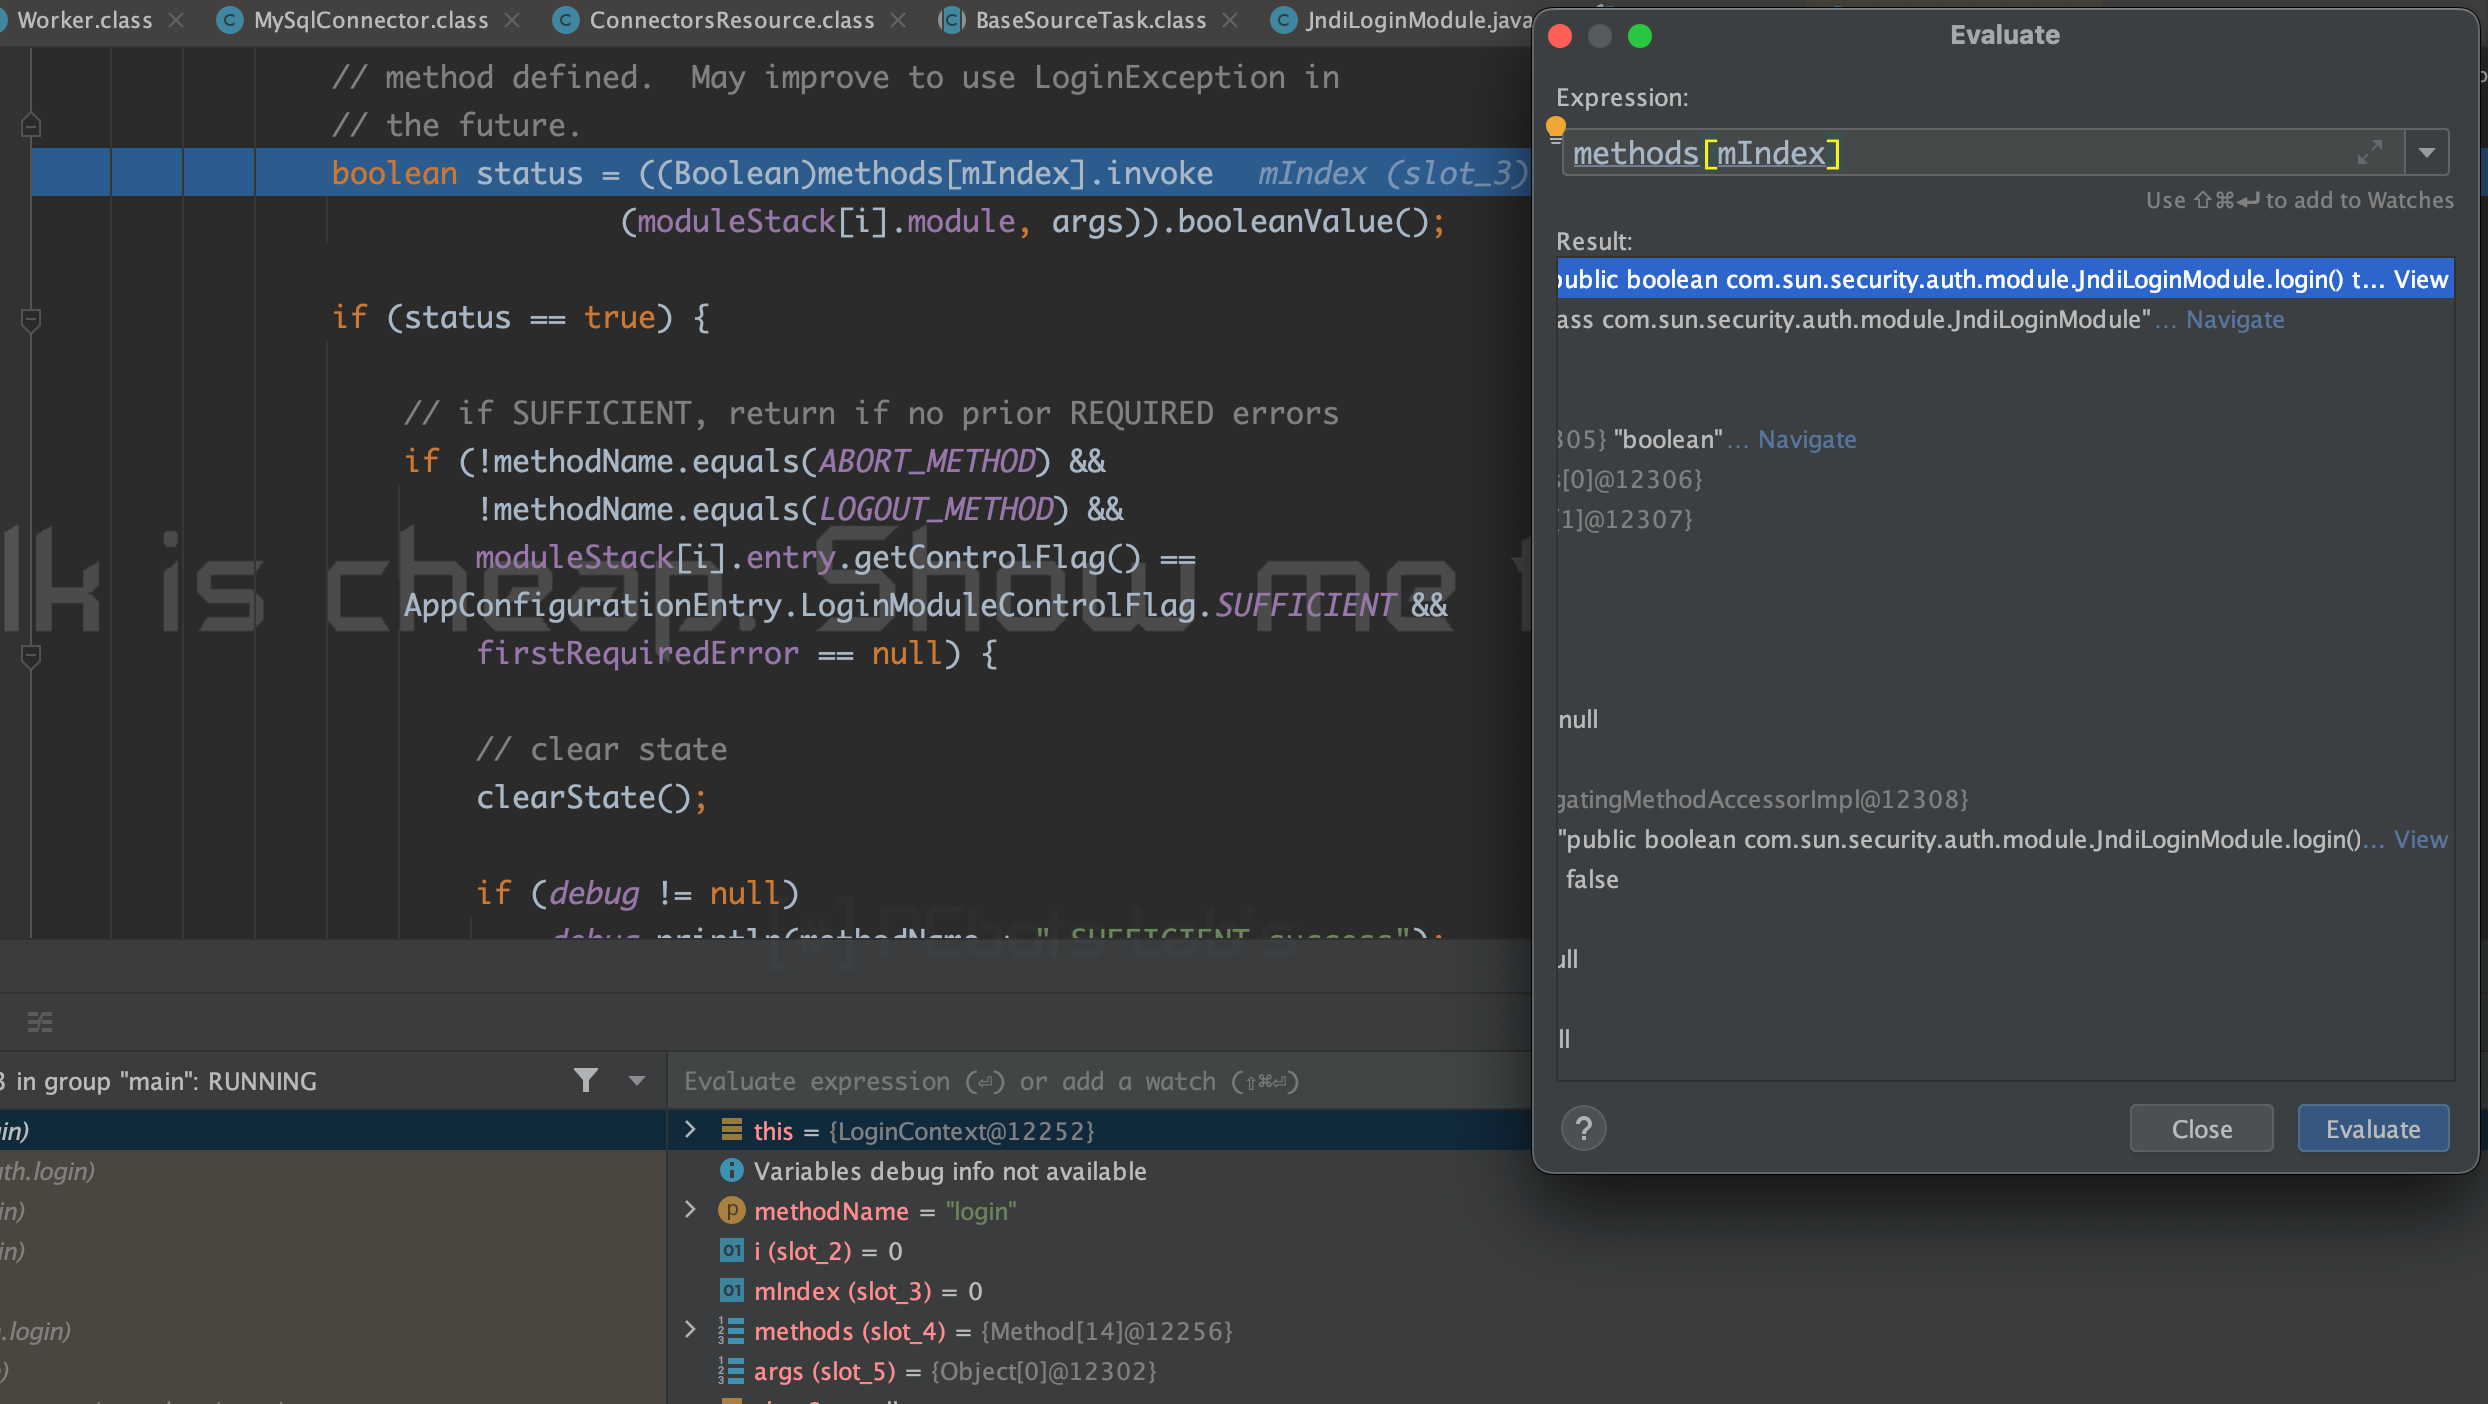This screenshot has width=2488, height=1404.
Task: Select the 'false' result row
Action: tap(2005, 879)
